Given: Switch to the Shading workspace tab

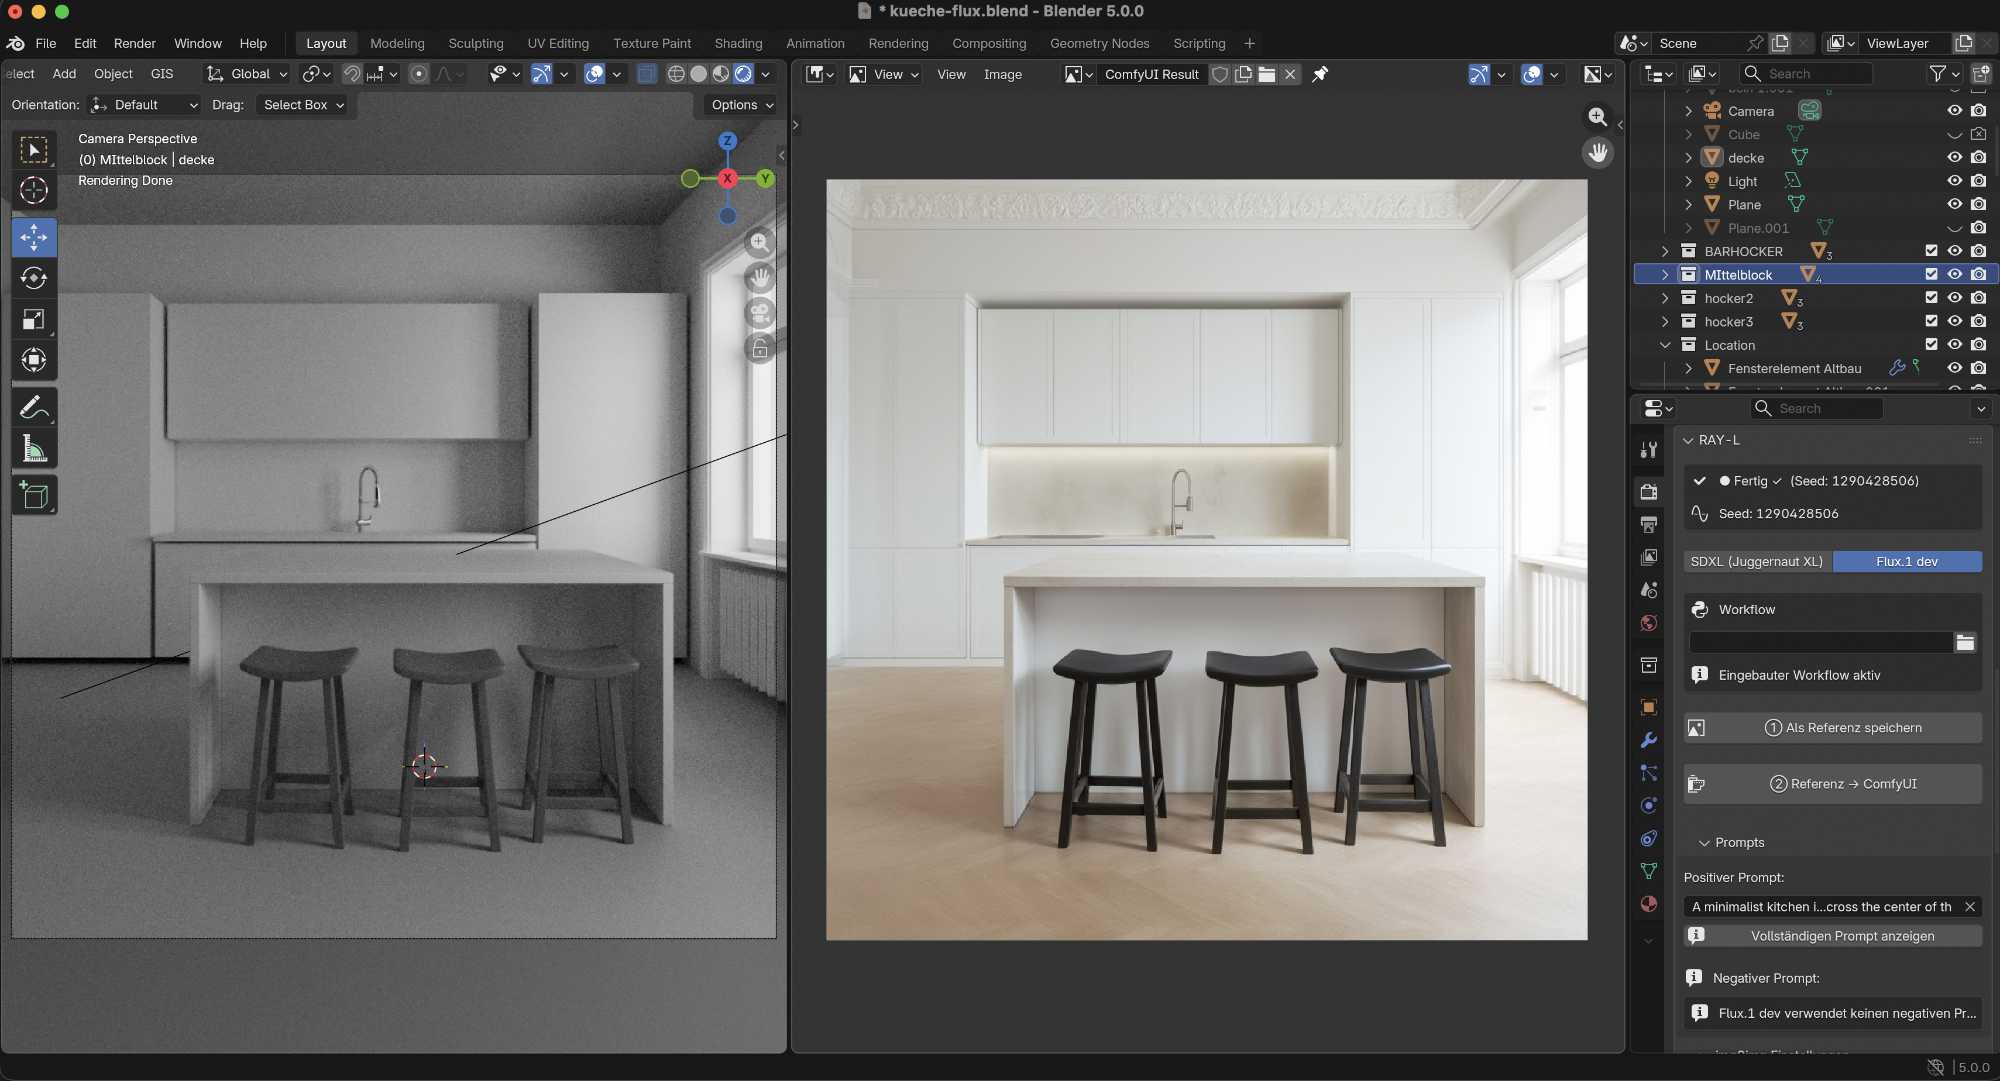Looking at the screenshot, I should [738, 43].
